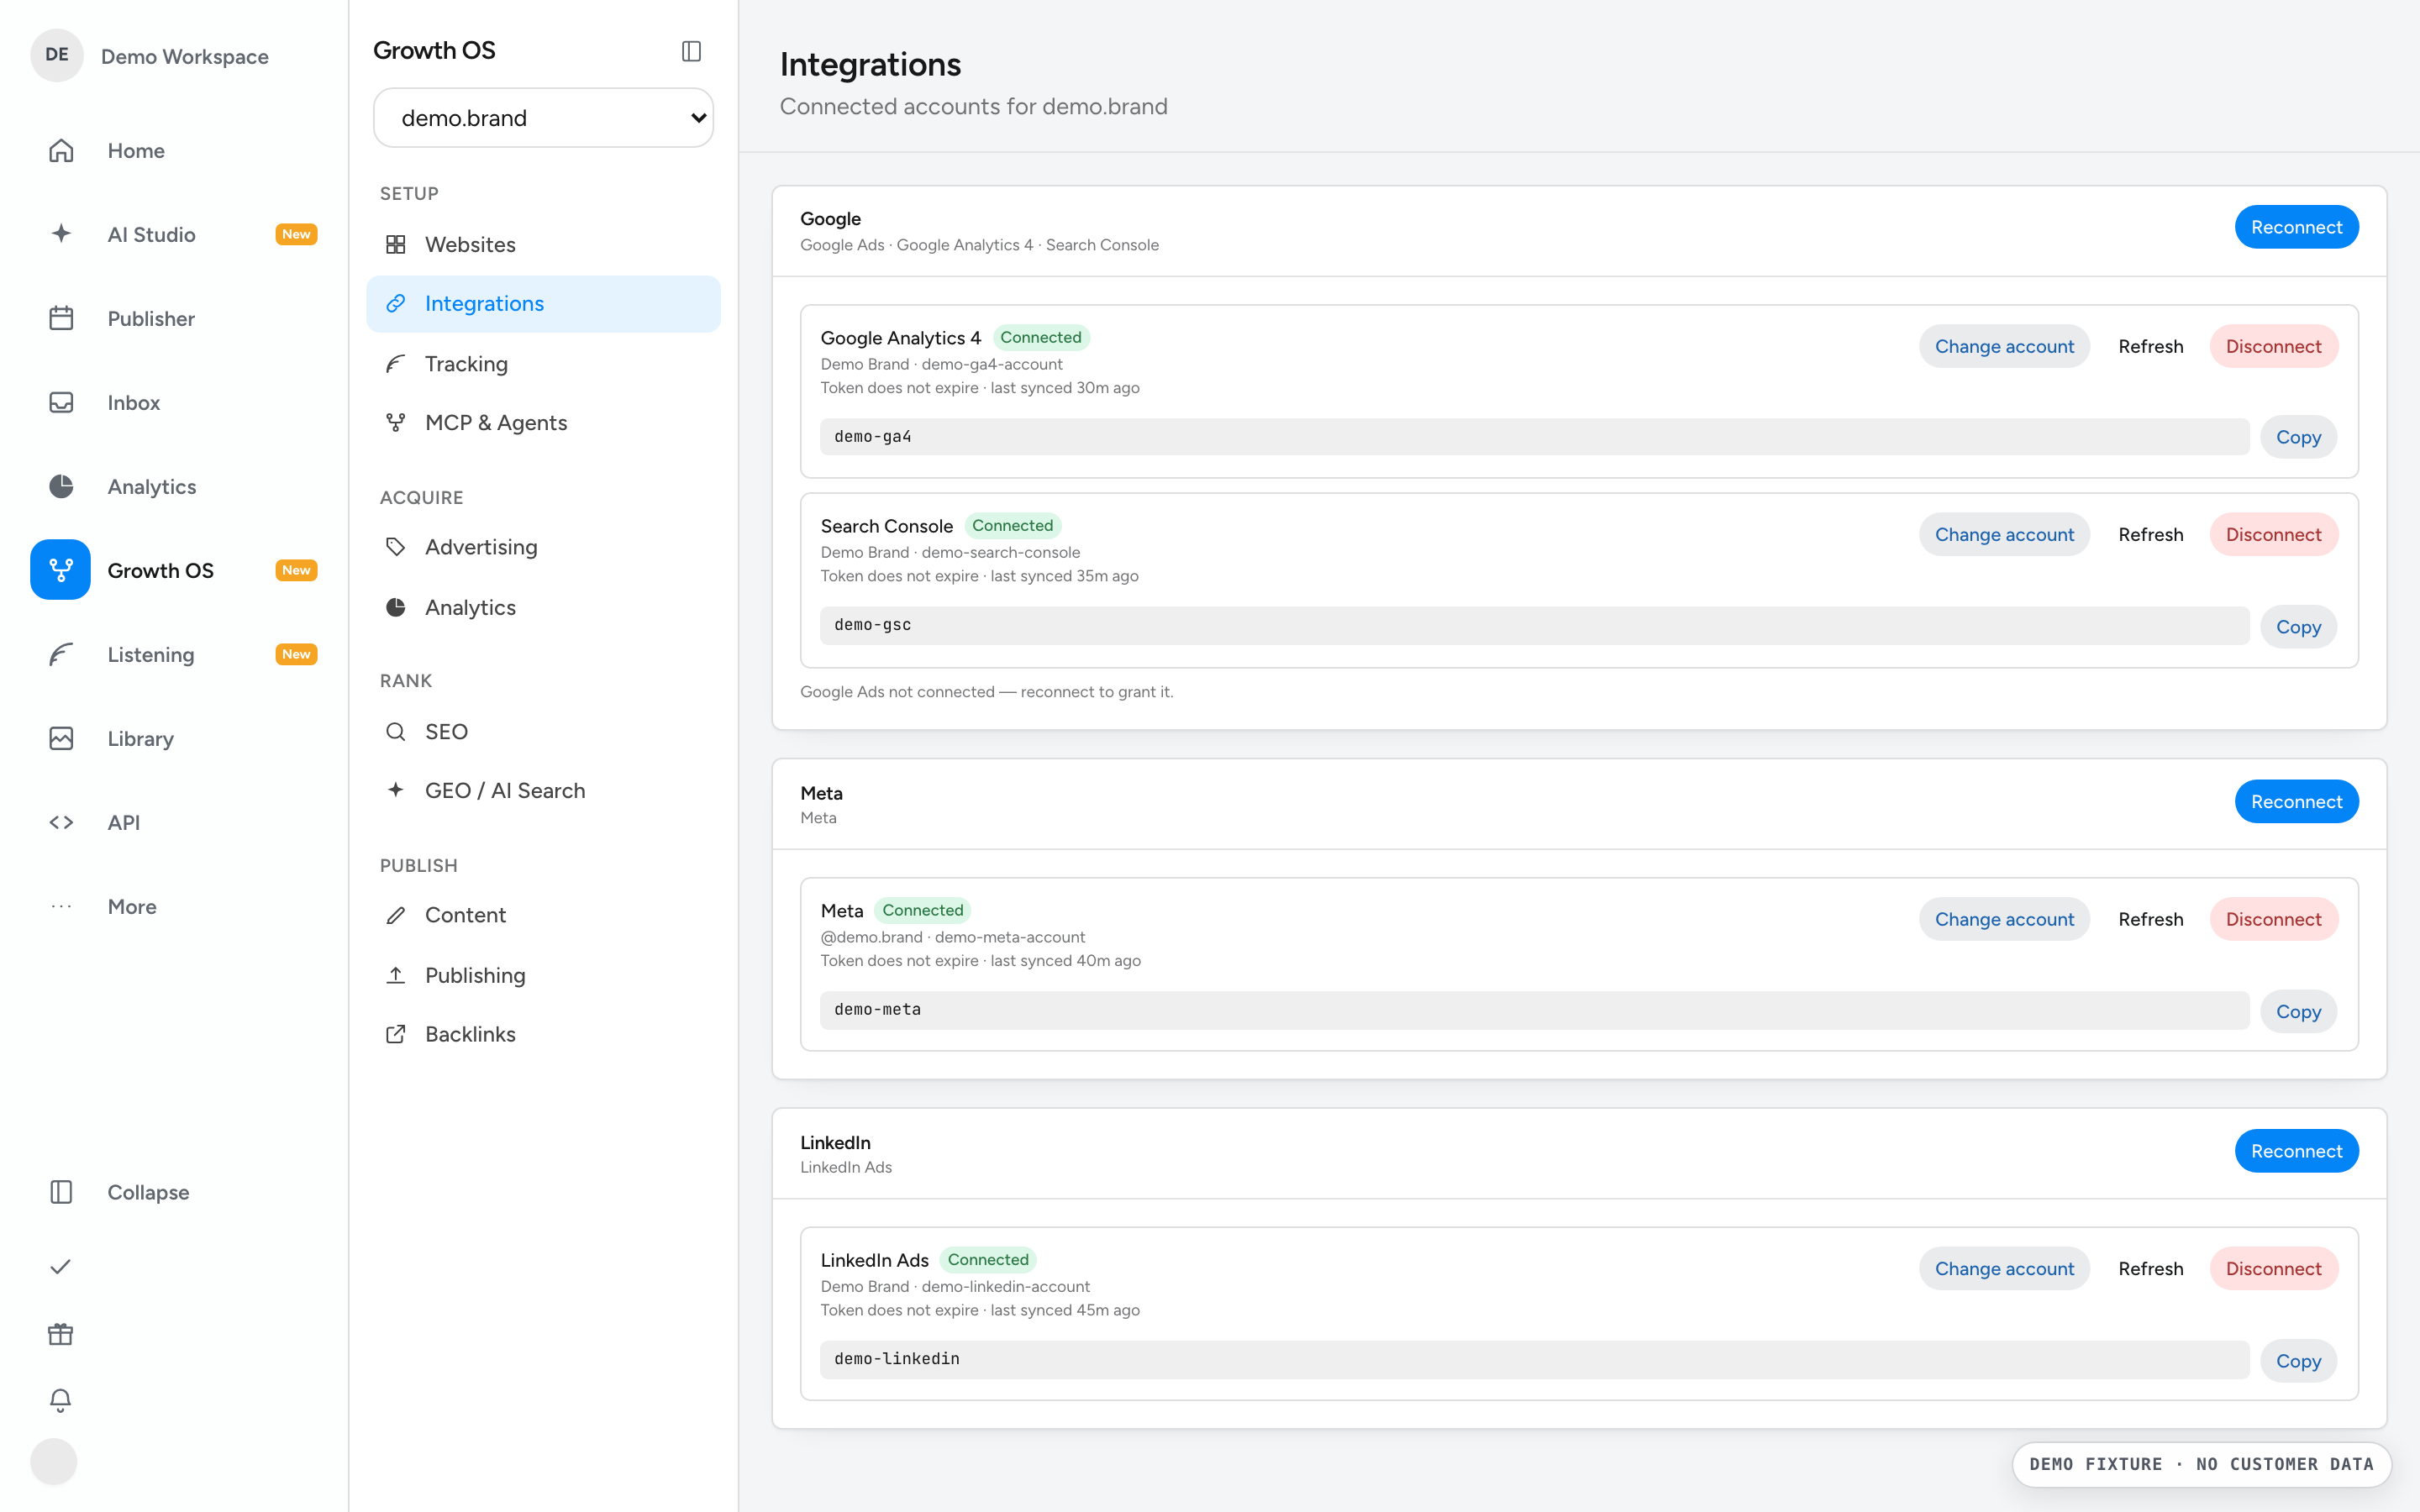Click the New badge beside AI Studio
2420x1512 pixels.
click(x=296, y=234)
